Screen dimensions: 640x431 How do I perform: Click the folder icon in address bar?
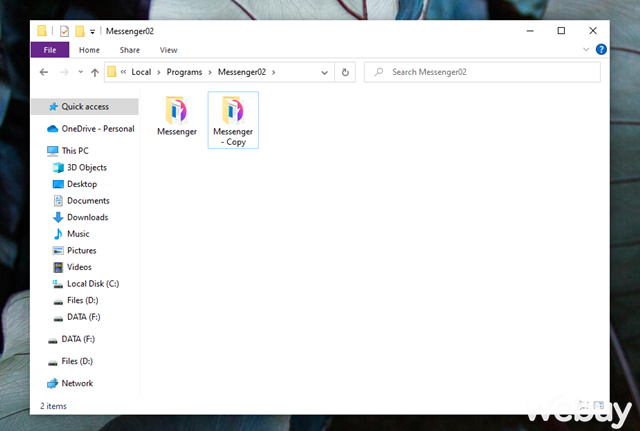pos(111,72)
